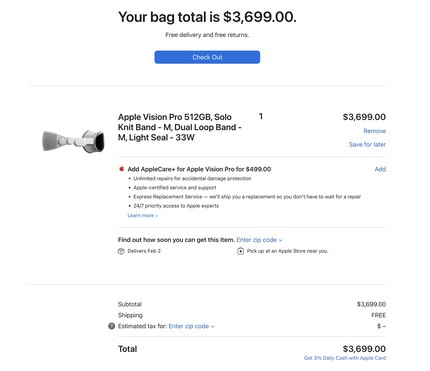Remove Apple Vision Pro from bag
The width and height of the screenshot is (430, 371).
coord(374,131)
